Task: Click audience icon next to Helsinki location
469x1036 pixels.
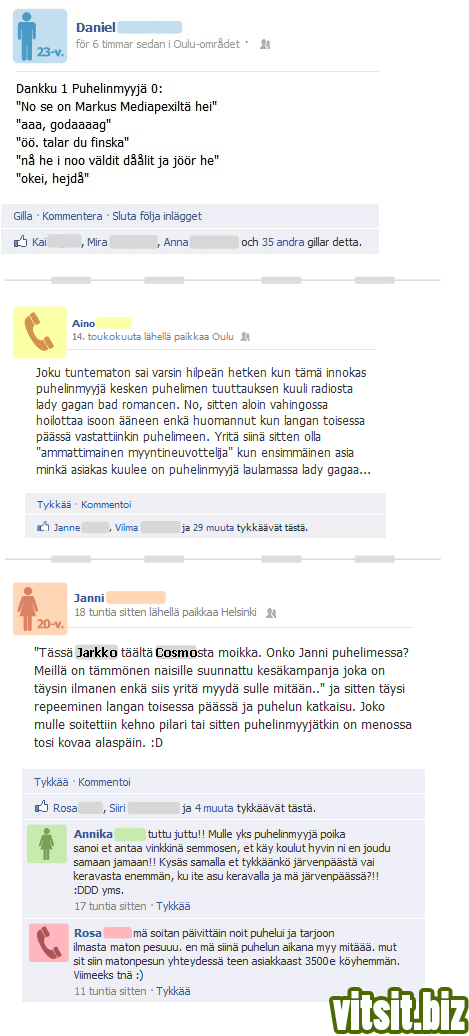Action: pyautogui.click(x=271, y=613)
